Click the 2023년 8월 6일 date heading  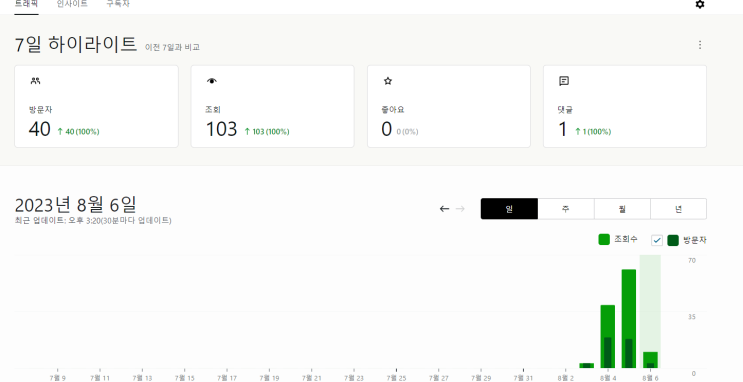coord(76,205)
